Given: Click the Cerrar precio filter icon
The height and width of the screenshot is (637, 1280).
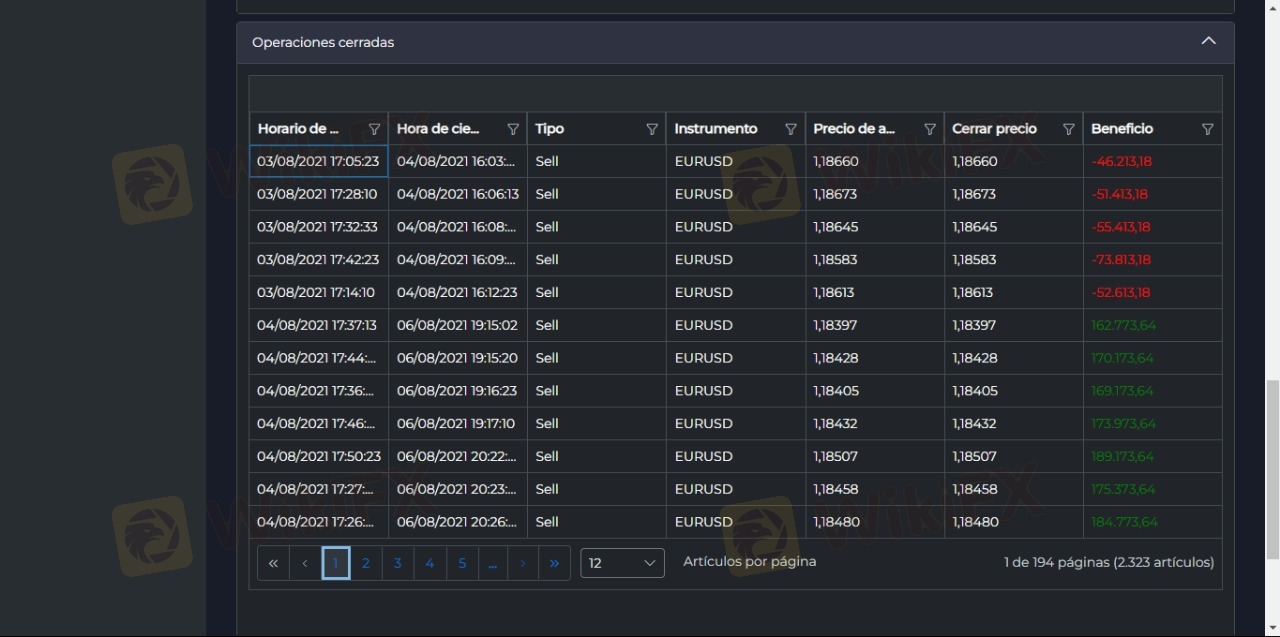Looking at the screenshot, I should 1068,129.
